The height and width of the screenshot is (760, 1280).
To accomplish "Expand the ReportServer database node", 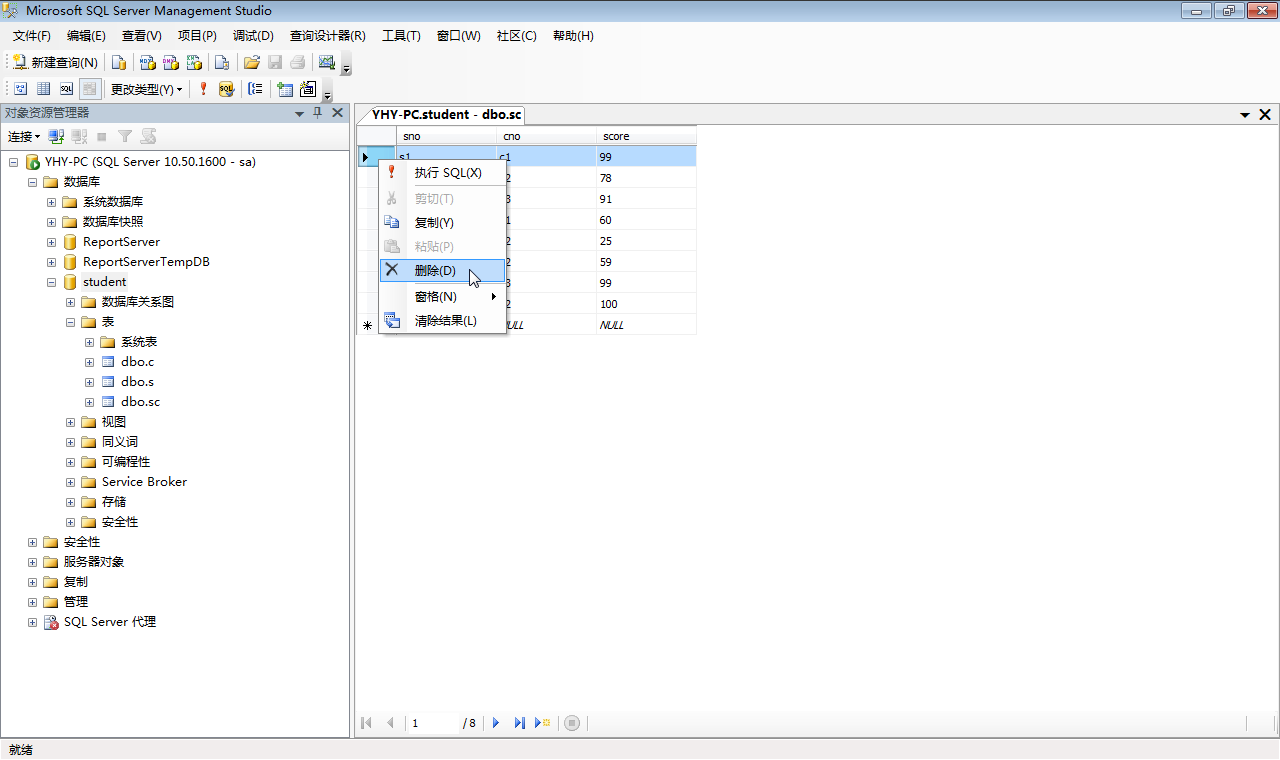I will pos(52,242).
